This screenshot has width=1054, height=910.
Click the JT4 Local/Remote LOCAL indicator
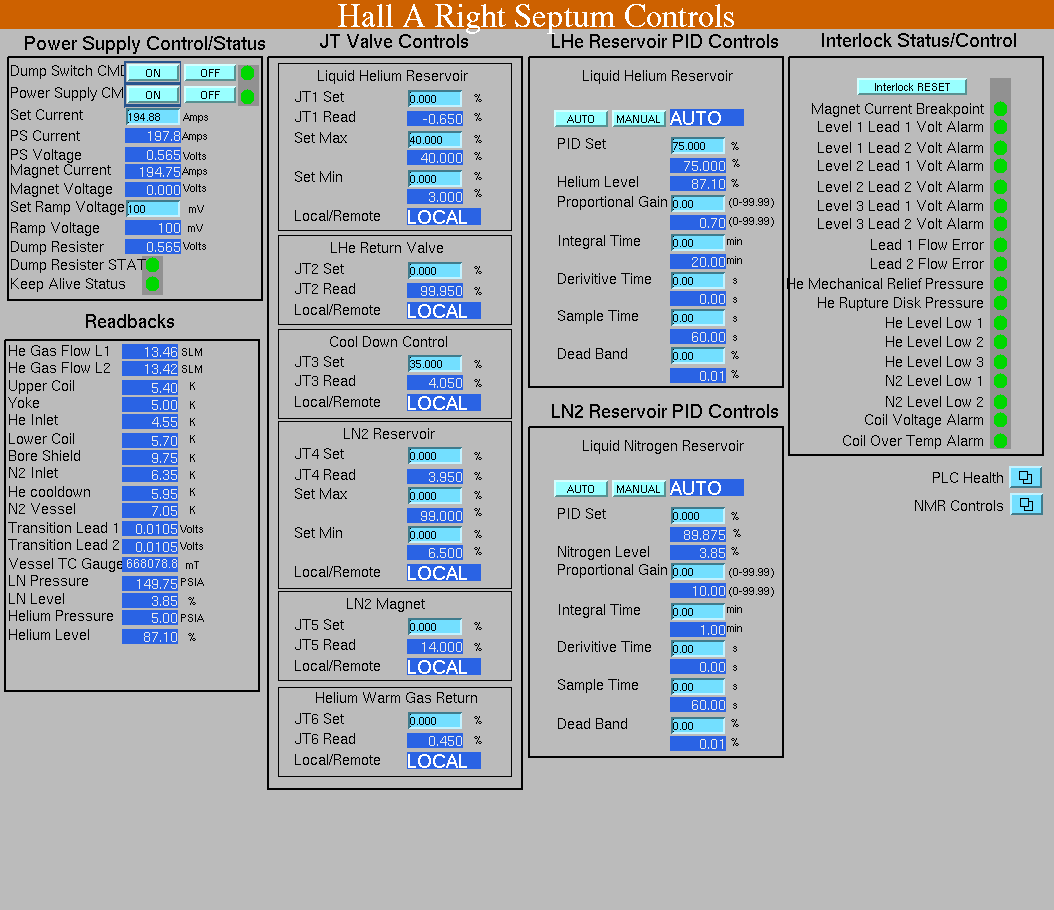tap(444, 573)
